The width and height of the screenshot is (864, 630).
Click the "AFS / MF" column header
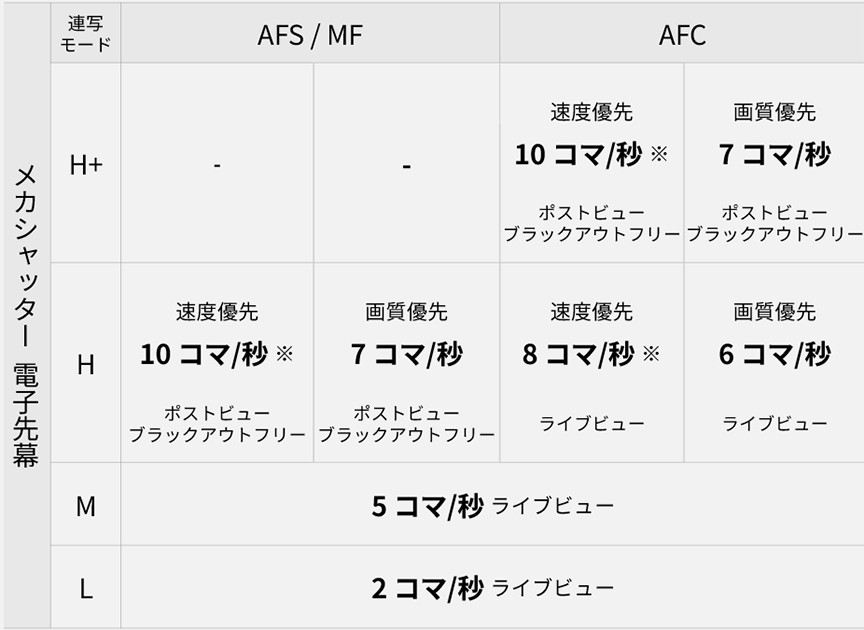tap(310, 36)
